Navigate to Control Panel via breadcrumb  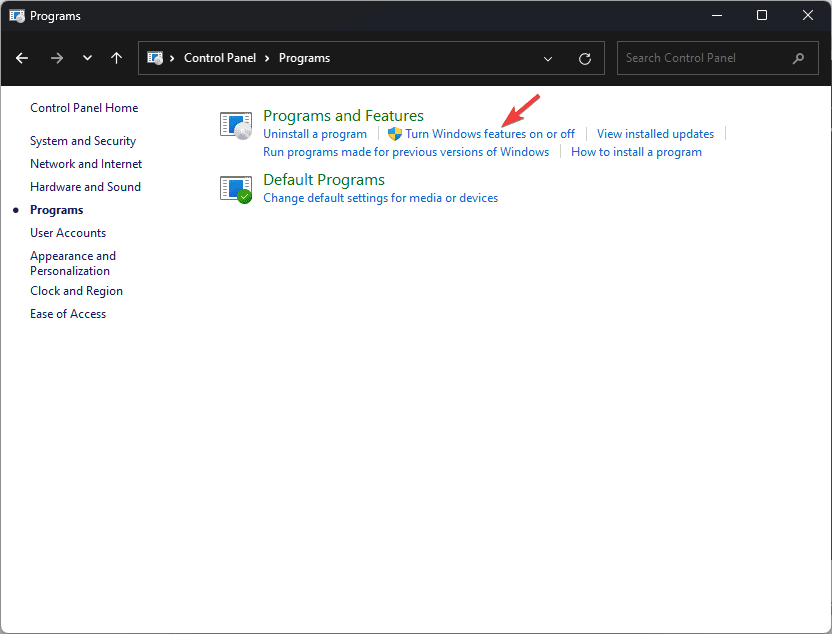pos(220,58)
